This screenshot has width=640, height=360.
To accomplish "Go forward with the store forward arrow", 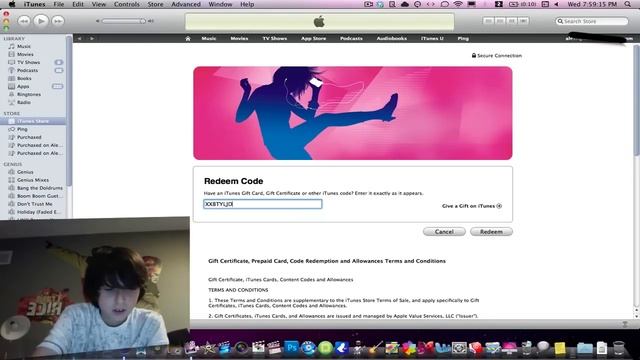I will [92, 38].
